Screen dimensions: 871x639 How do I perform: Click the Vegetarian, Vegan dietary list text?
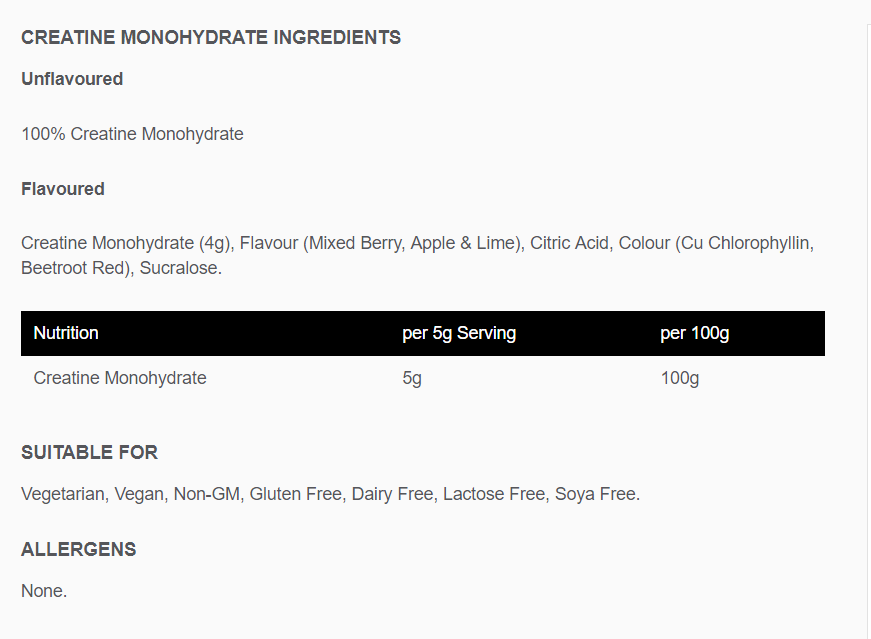[x=331, y=494]
